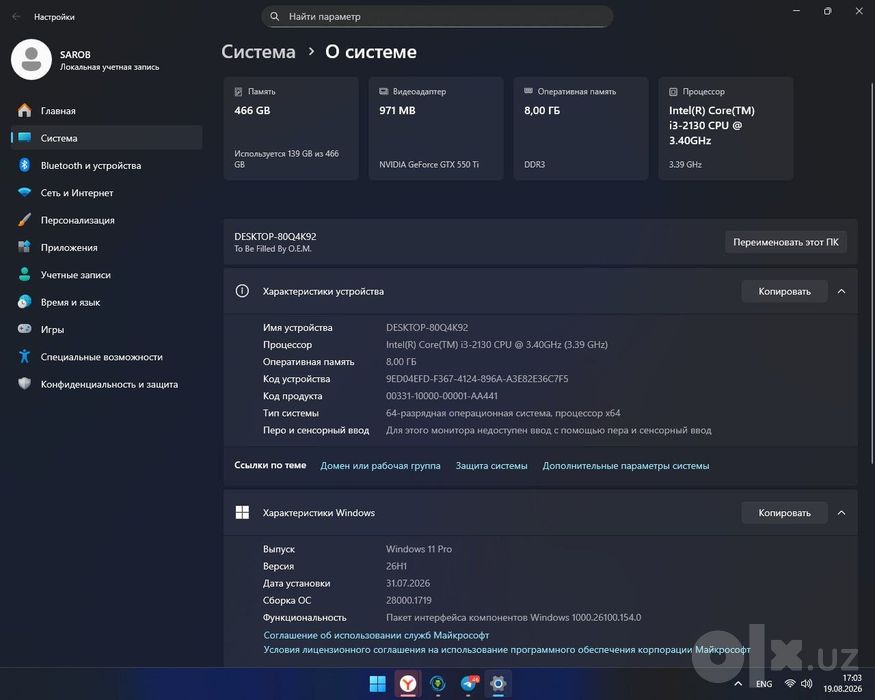
Task: Open the Время и язык settings
Action: point(106,302)
